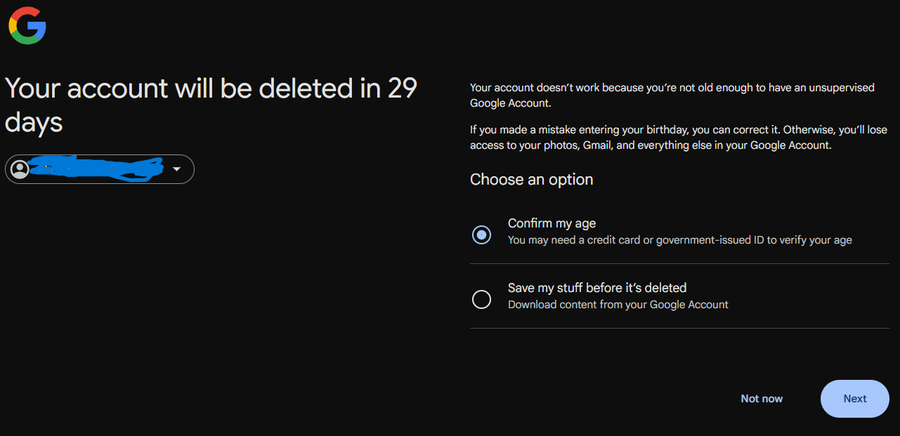This screenshot has height=436, width=900.
Task: Click the "not old enough" explanation paragraph
Action: pyautogui.click(x=671, y=95)
